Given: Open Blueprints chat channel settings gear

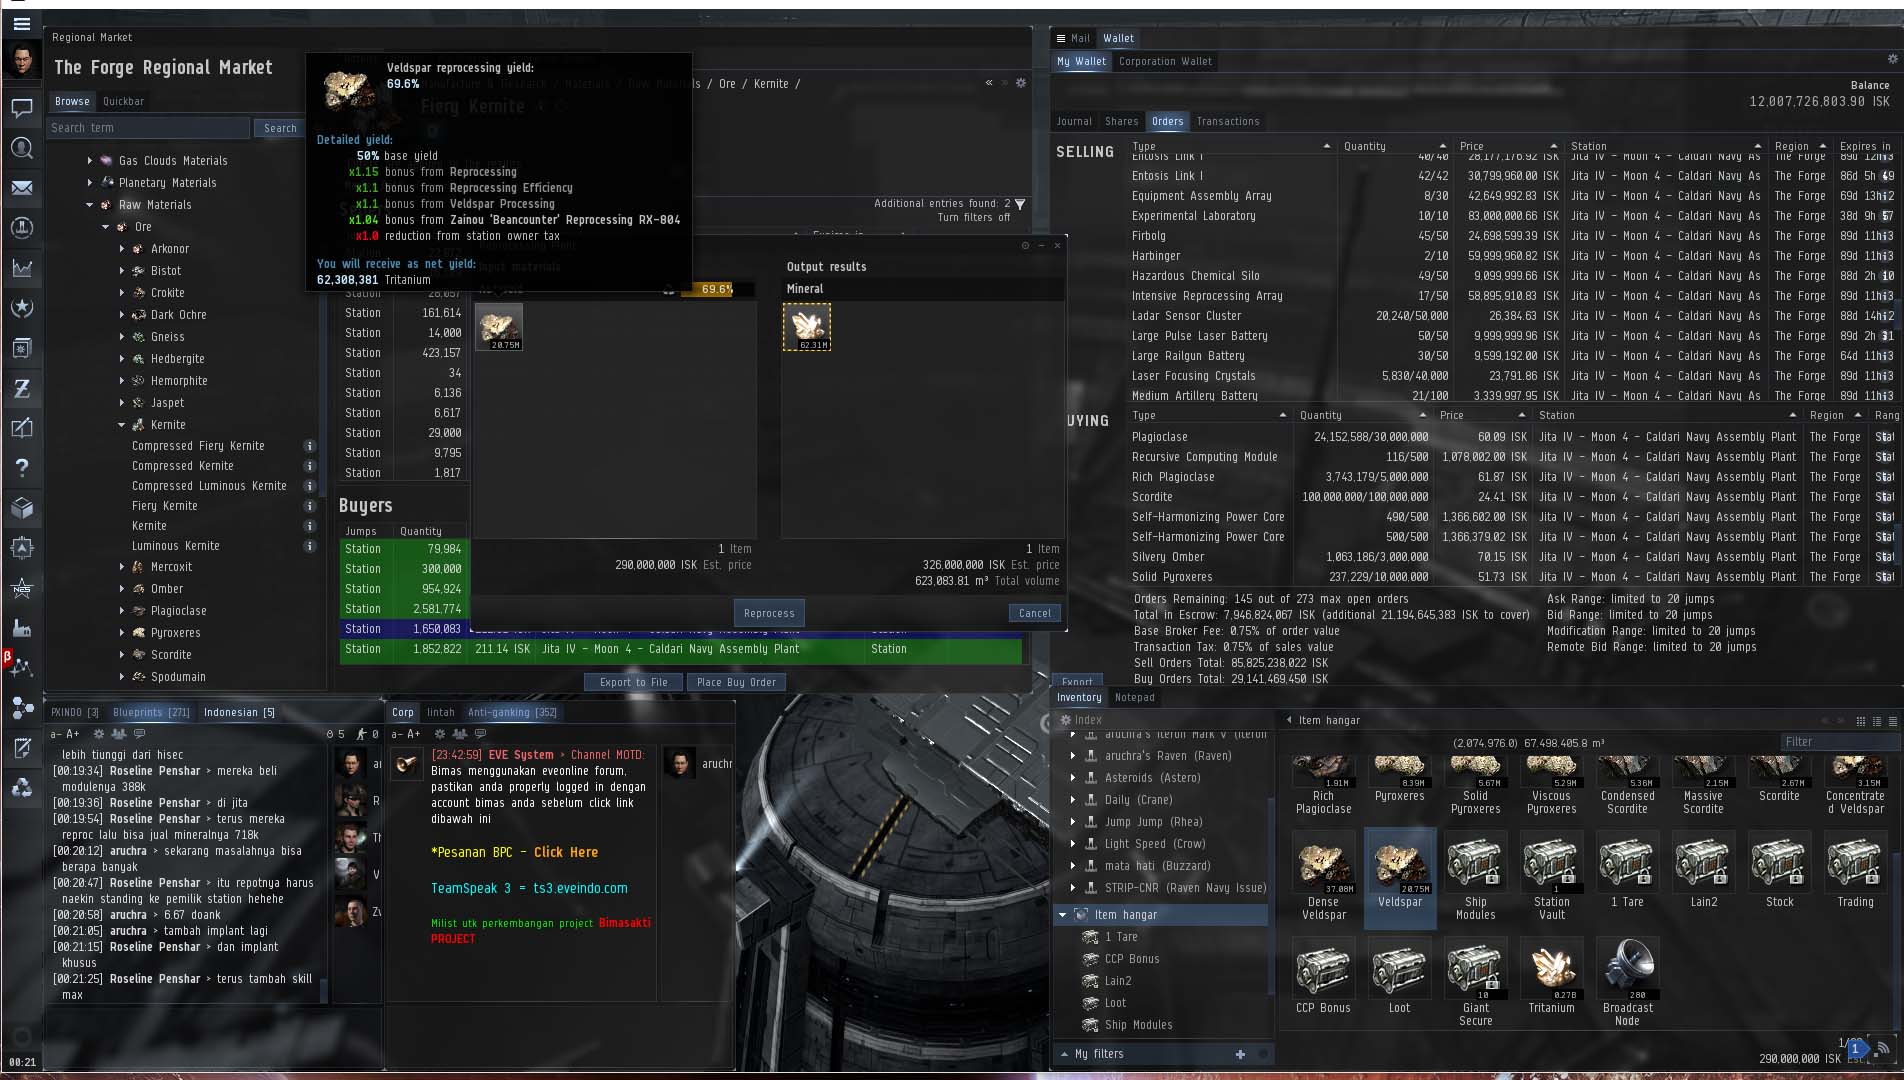Looking at the screenshot, I should point(99,734).
